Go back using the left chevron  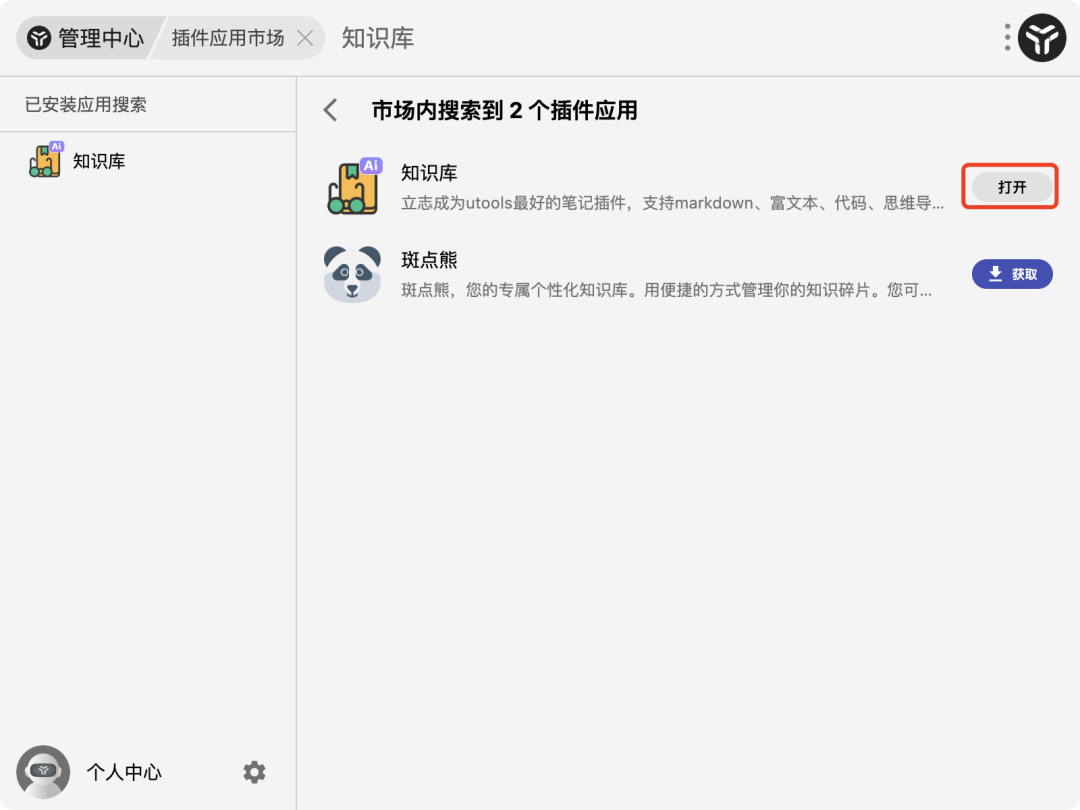click(x=331, y=110)
